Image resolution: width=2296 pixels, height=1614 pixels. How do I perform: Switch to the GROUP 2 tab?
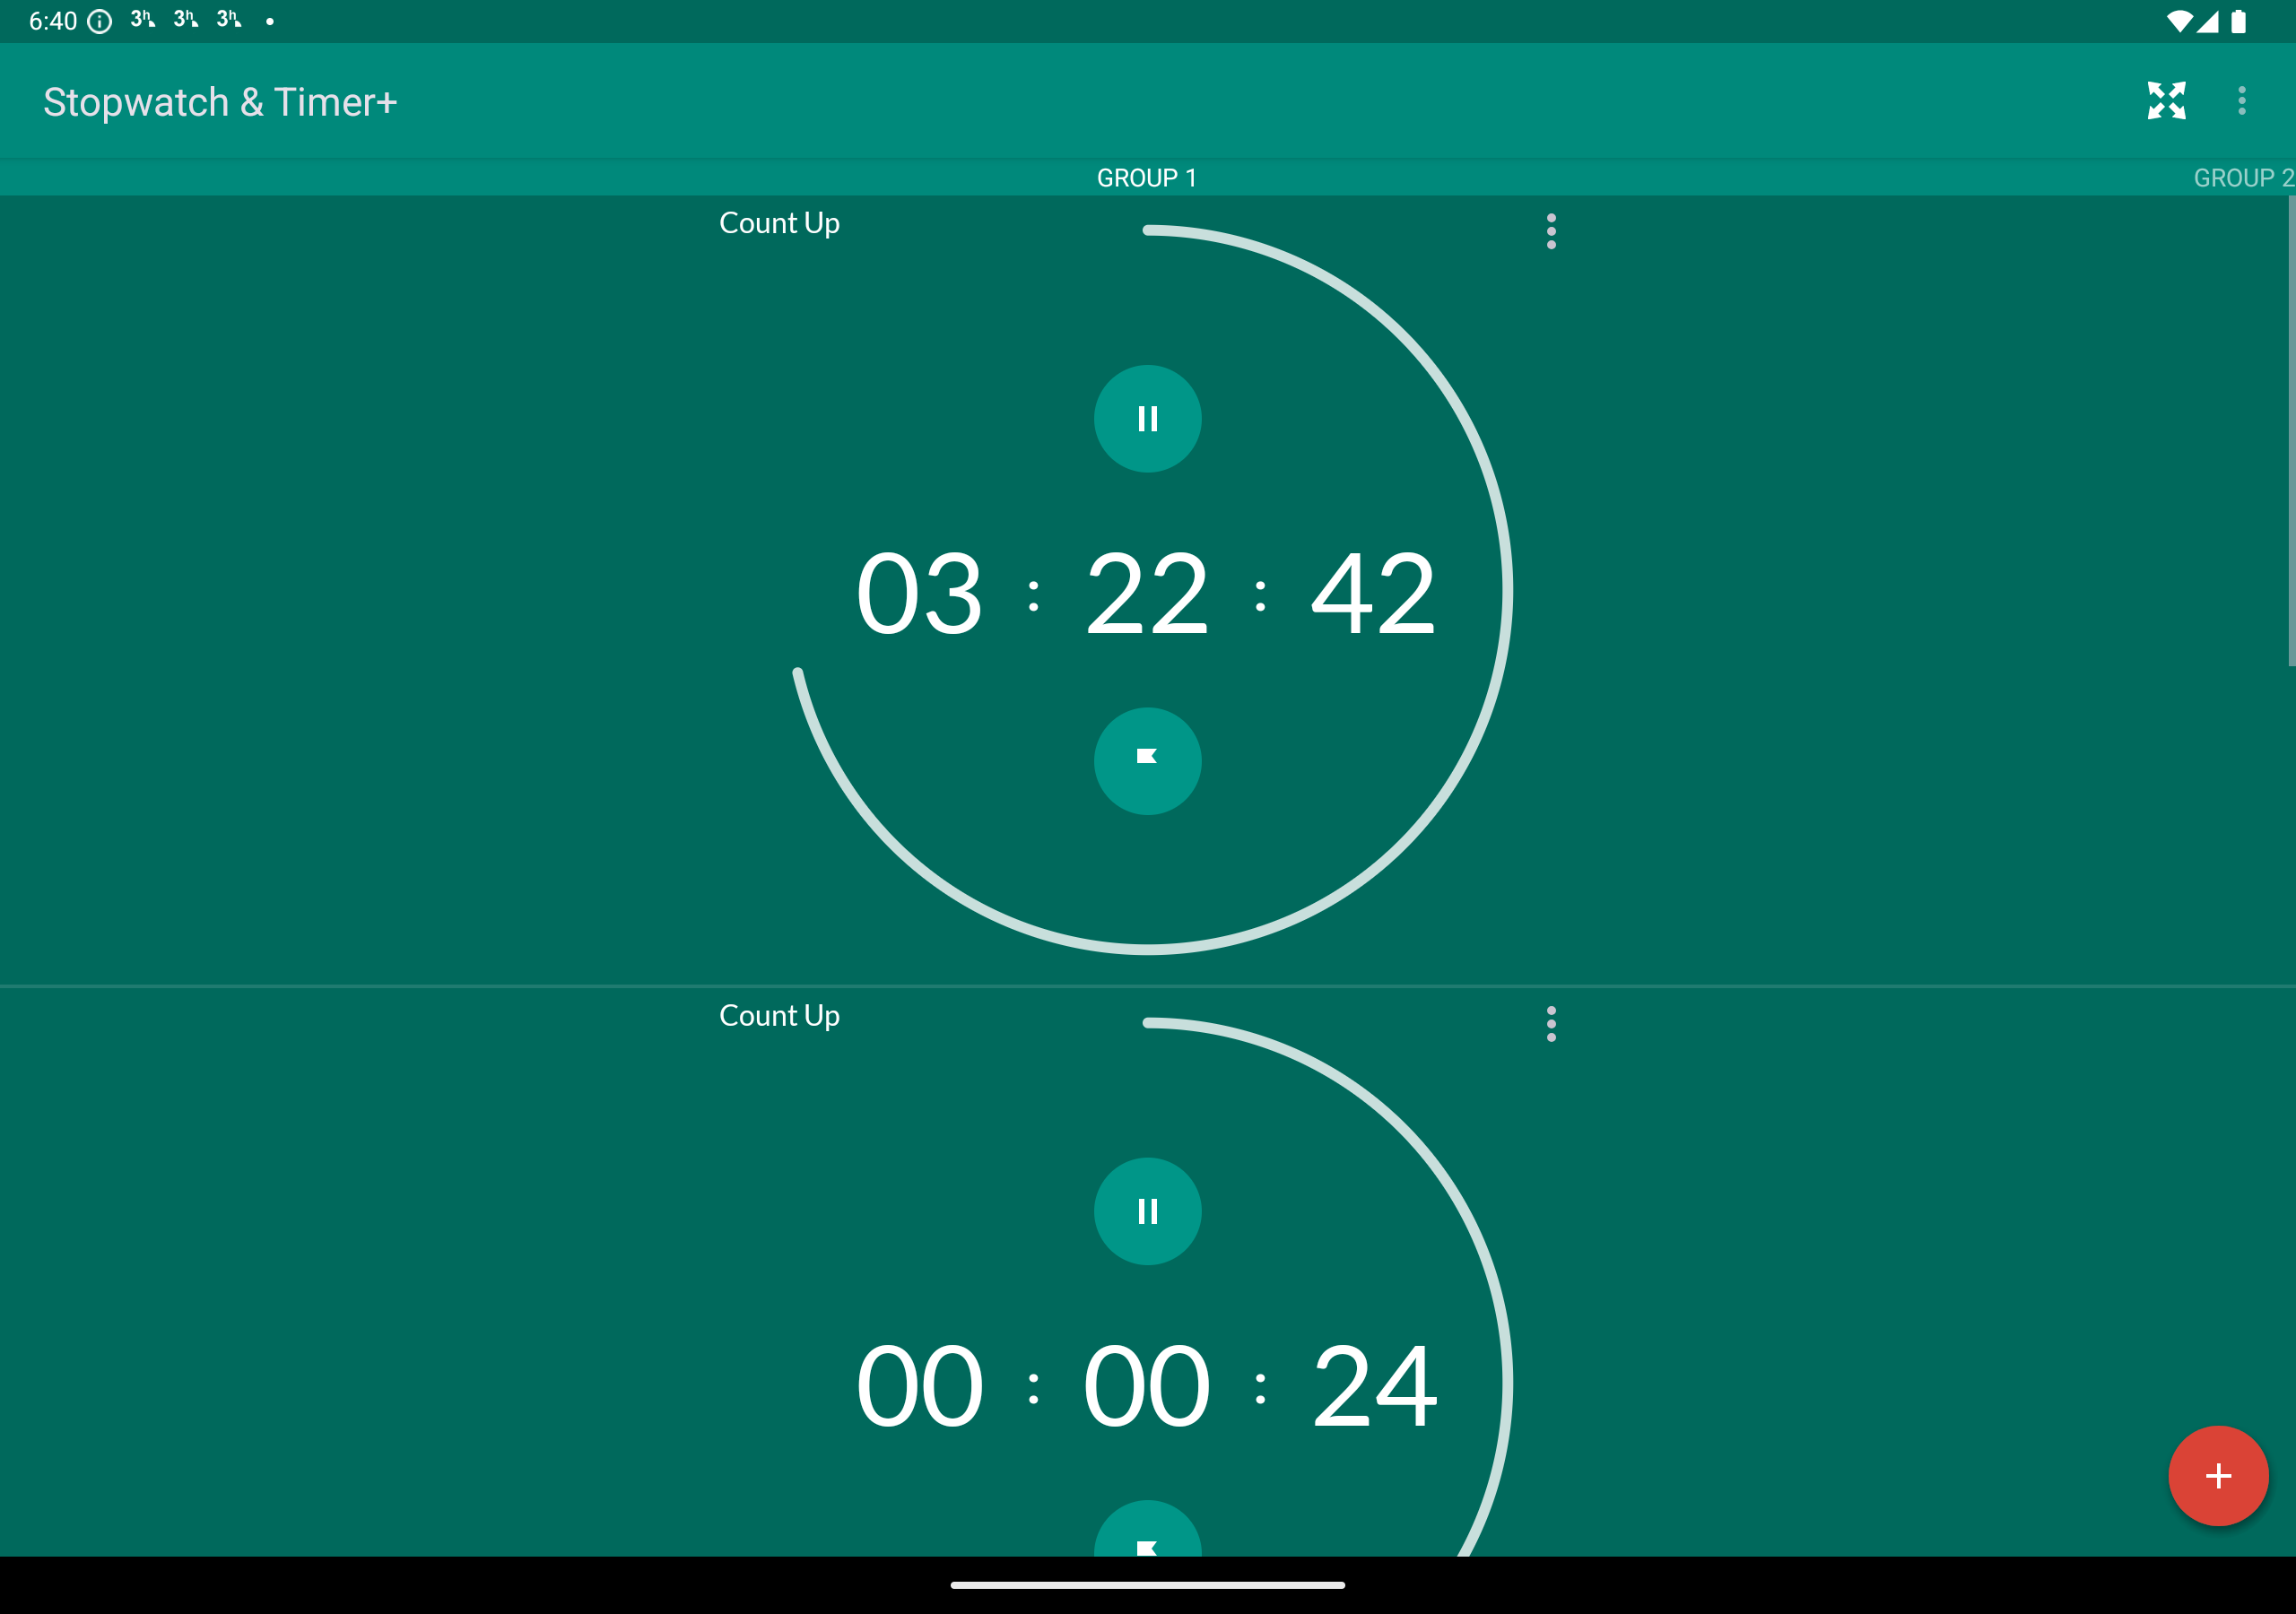pos(2244,178)
